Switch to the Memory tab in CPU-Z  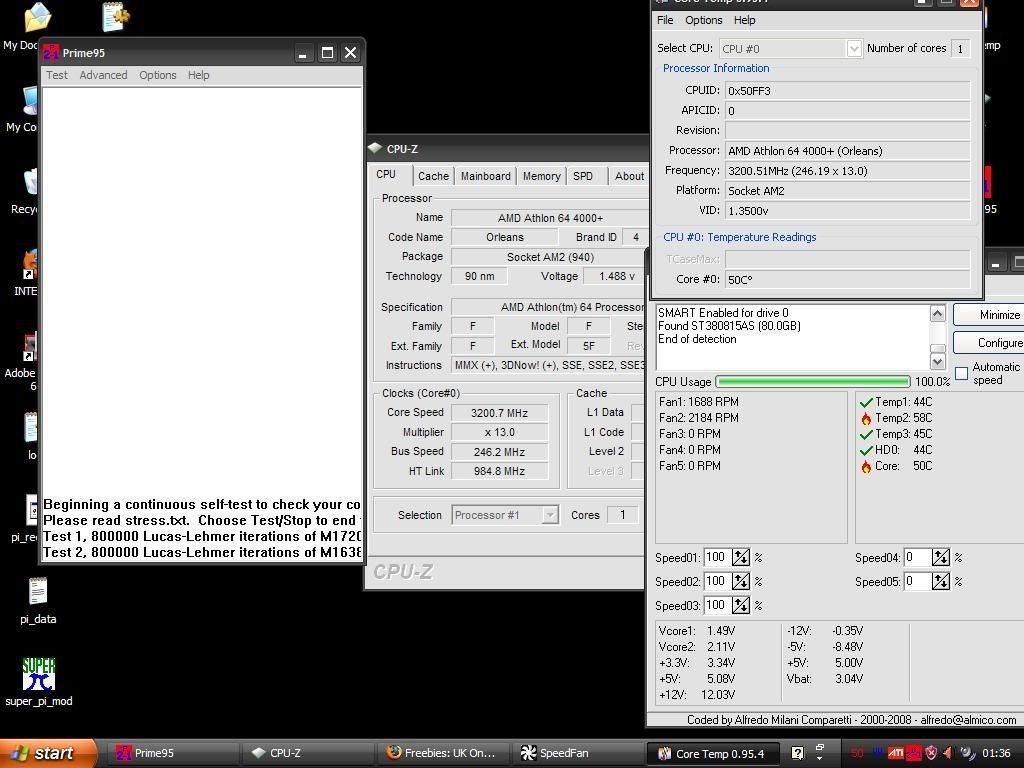tap(541, 176)
